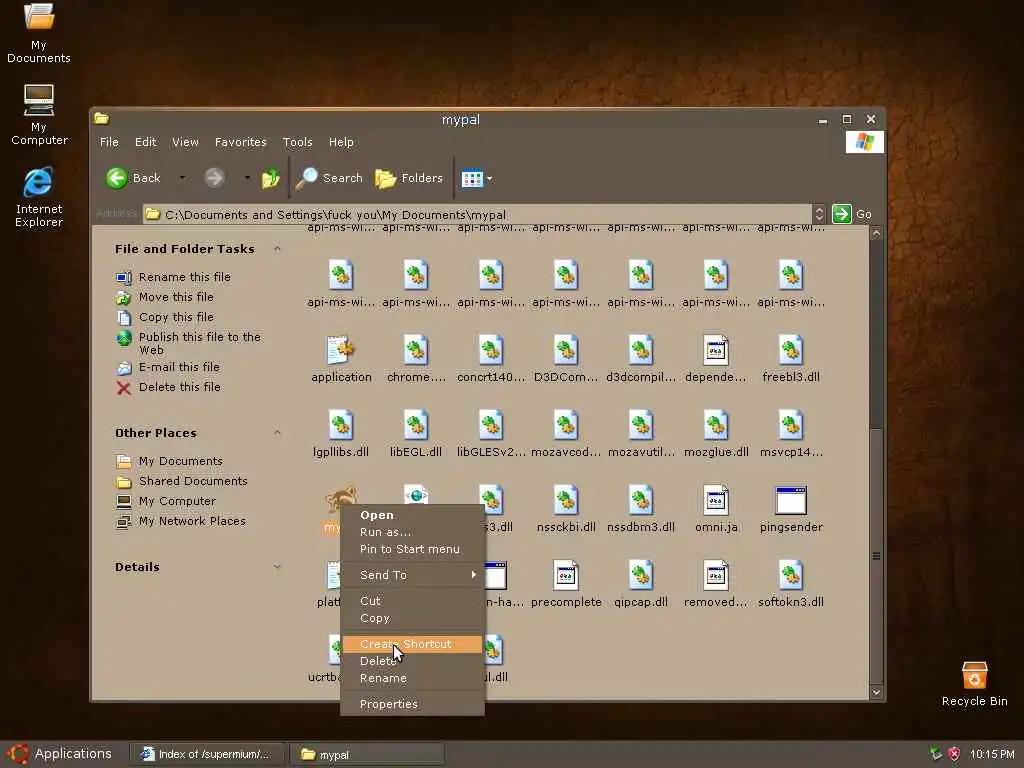
Task: Collapse File and Folder Tasks section
Action: point(277,249)
